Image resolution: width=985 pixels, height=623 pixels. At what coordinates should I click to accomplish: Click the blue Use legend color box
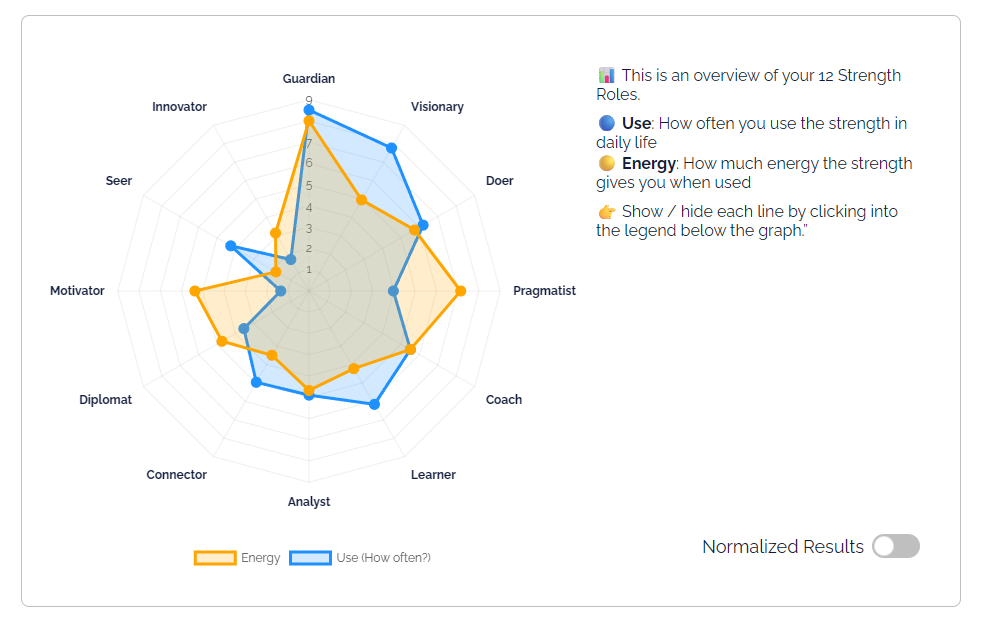(310, 558)
